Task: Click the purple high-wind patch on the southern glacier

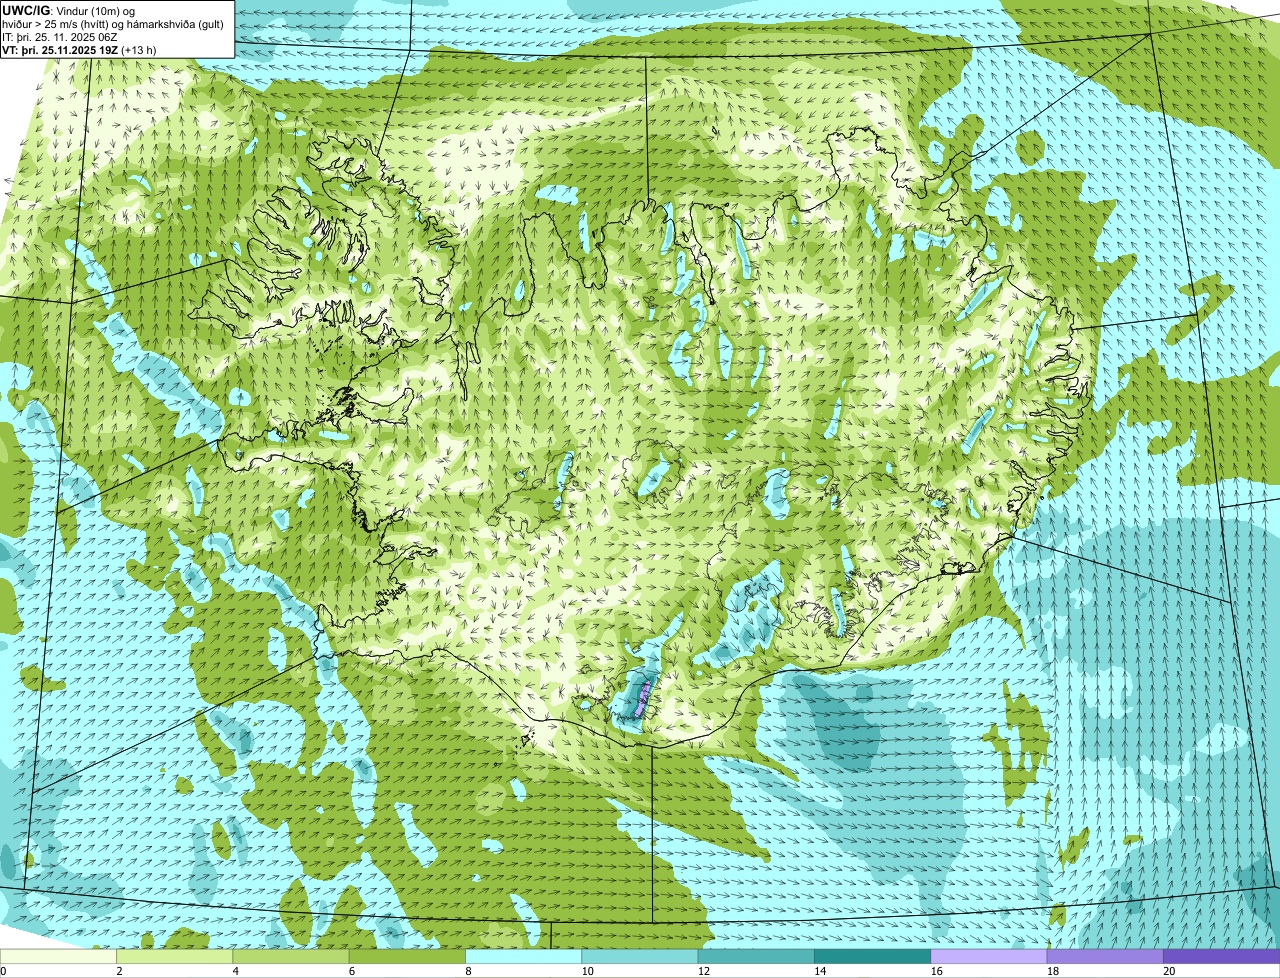Action: (641, 698)
